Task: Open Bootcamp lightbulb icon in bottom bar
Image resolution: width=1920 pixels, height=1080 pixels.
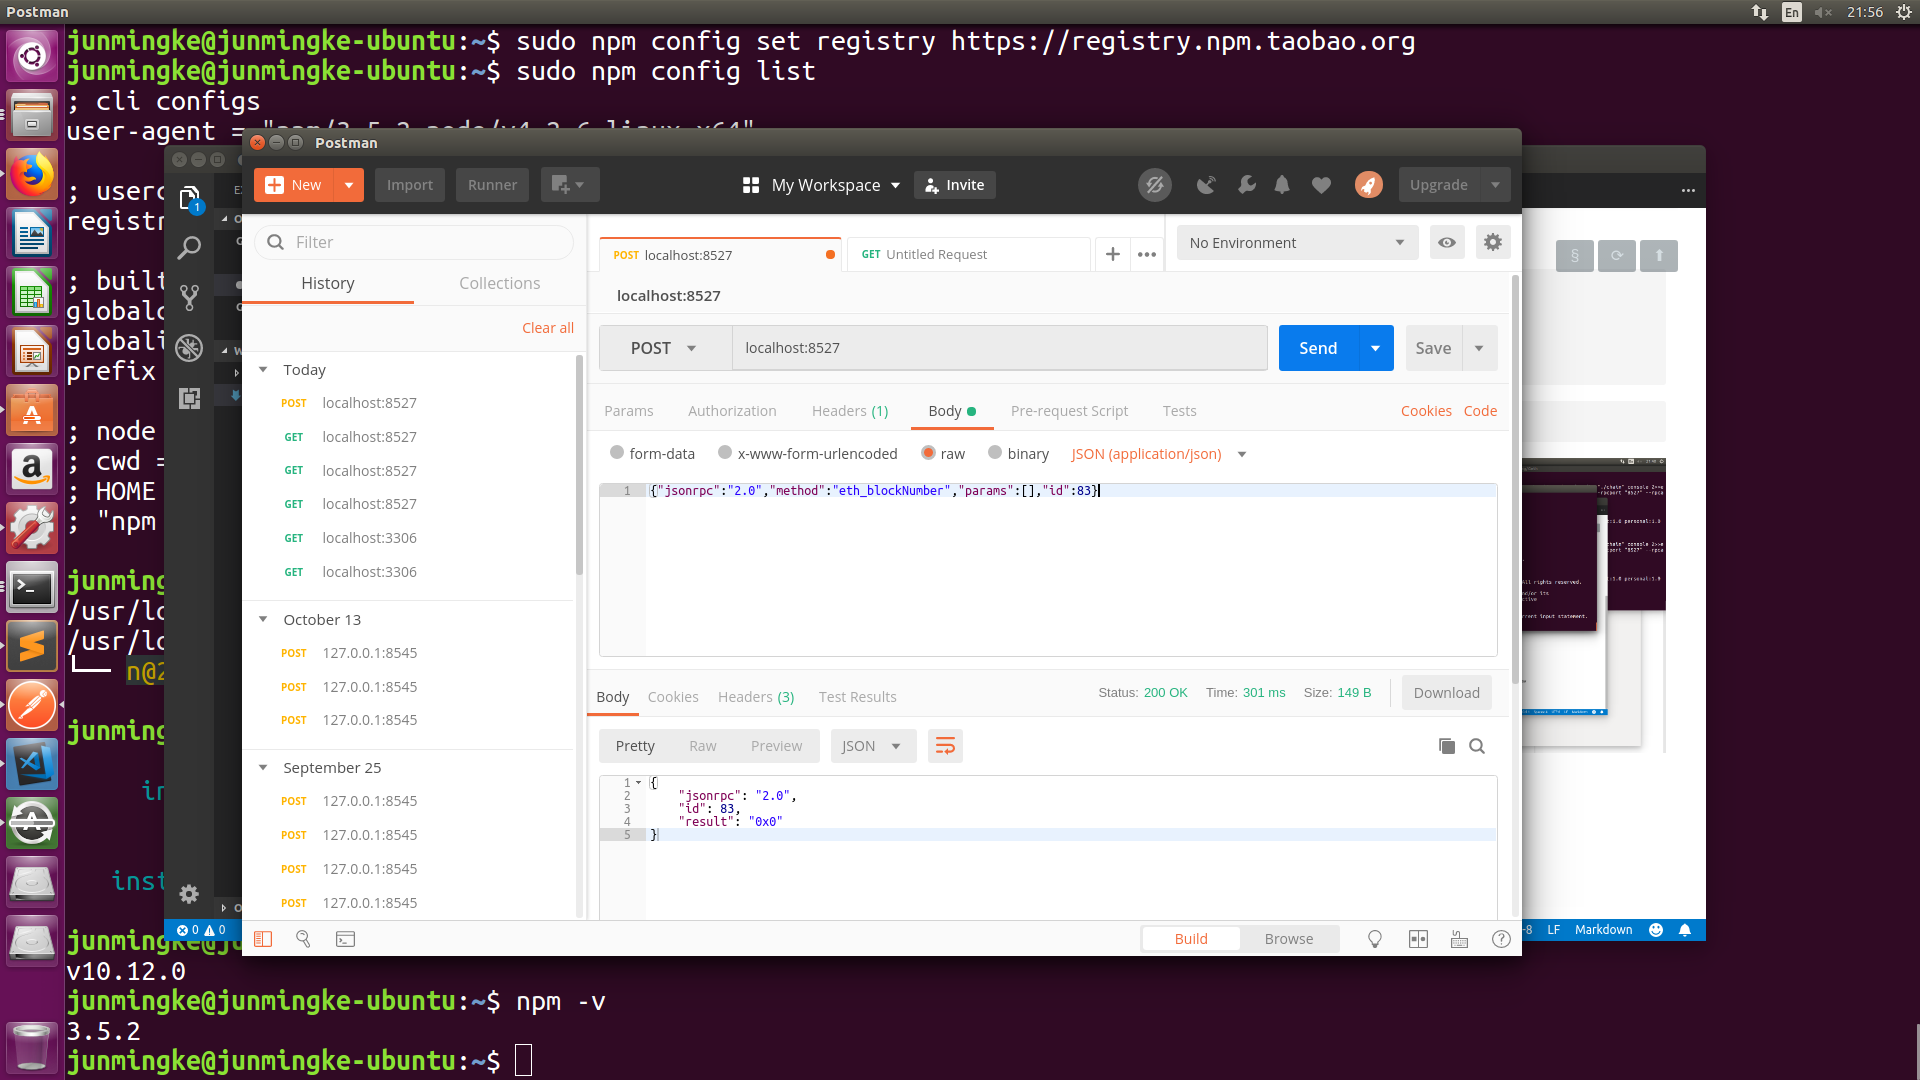Action: click(x=1375, y=939)
